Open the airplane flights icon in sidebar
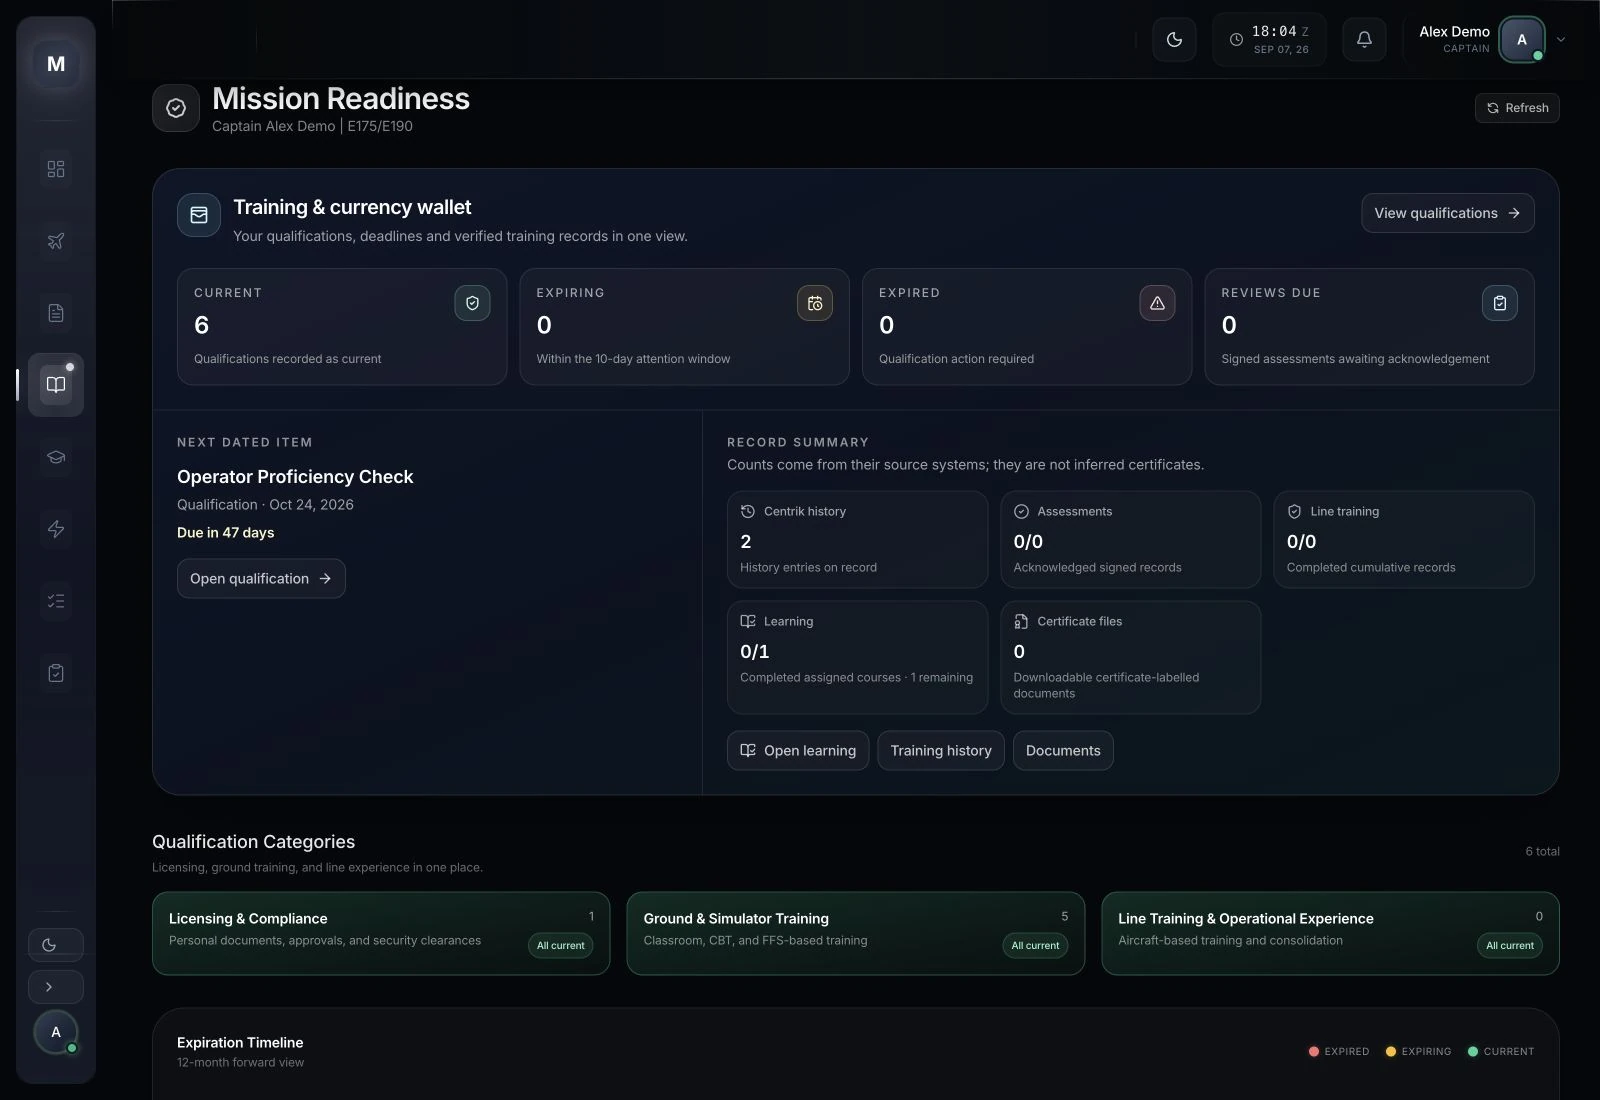Image resolution: width=1600 pixels, height=1100 pixels. pyautogui.click(x=56, y=241)
